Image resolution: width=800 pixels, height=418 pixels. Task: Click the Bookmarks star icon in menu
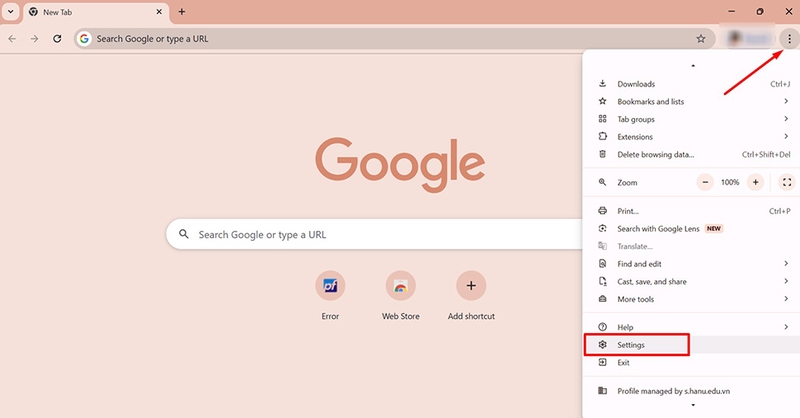coord(603,101)
